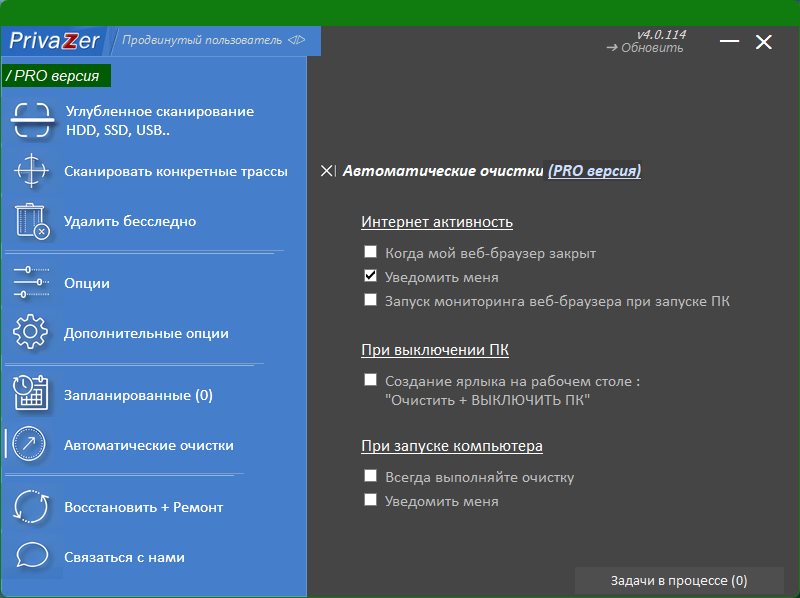800x598 pixels.
Task: Select 'Автоматические очистки' menu entry
Action: [148, 445]
